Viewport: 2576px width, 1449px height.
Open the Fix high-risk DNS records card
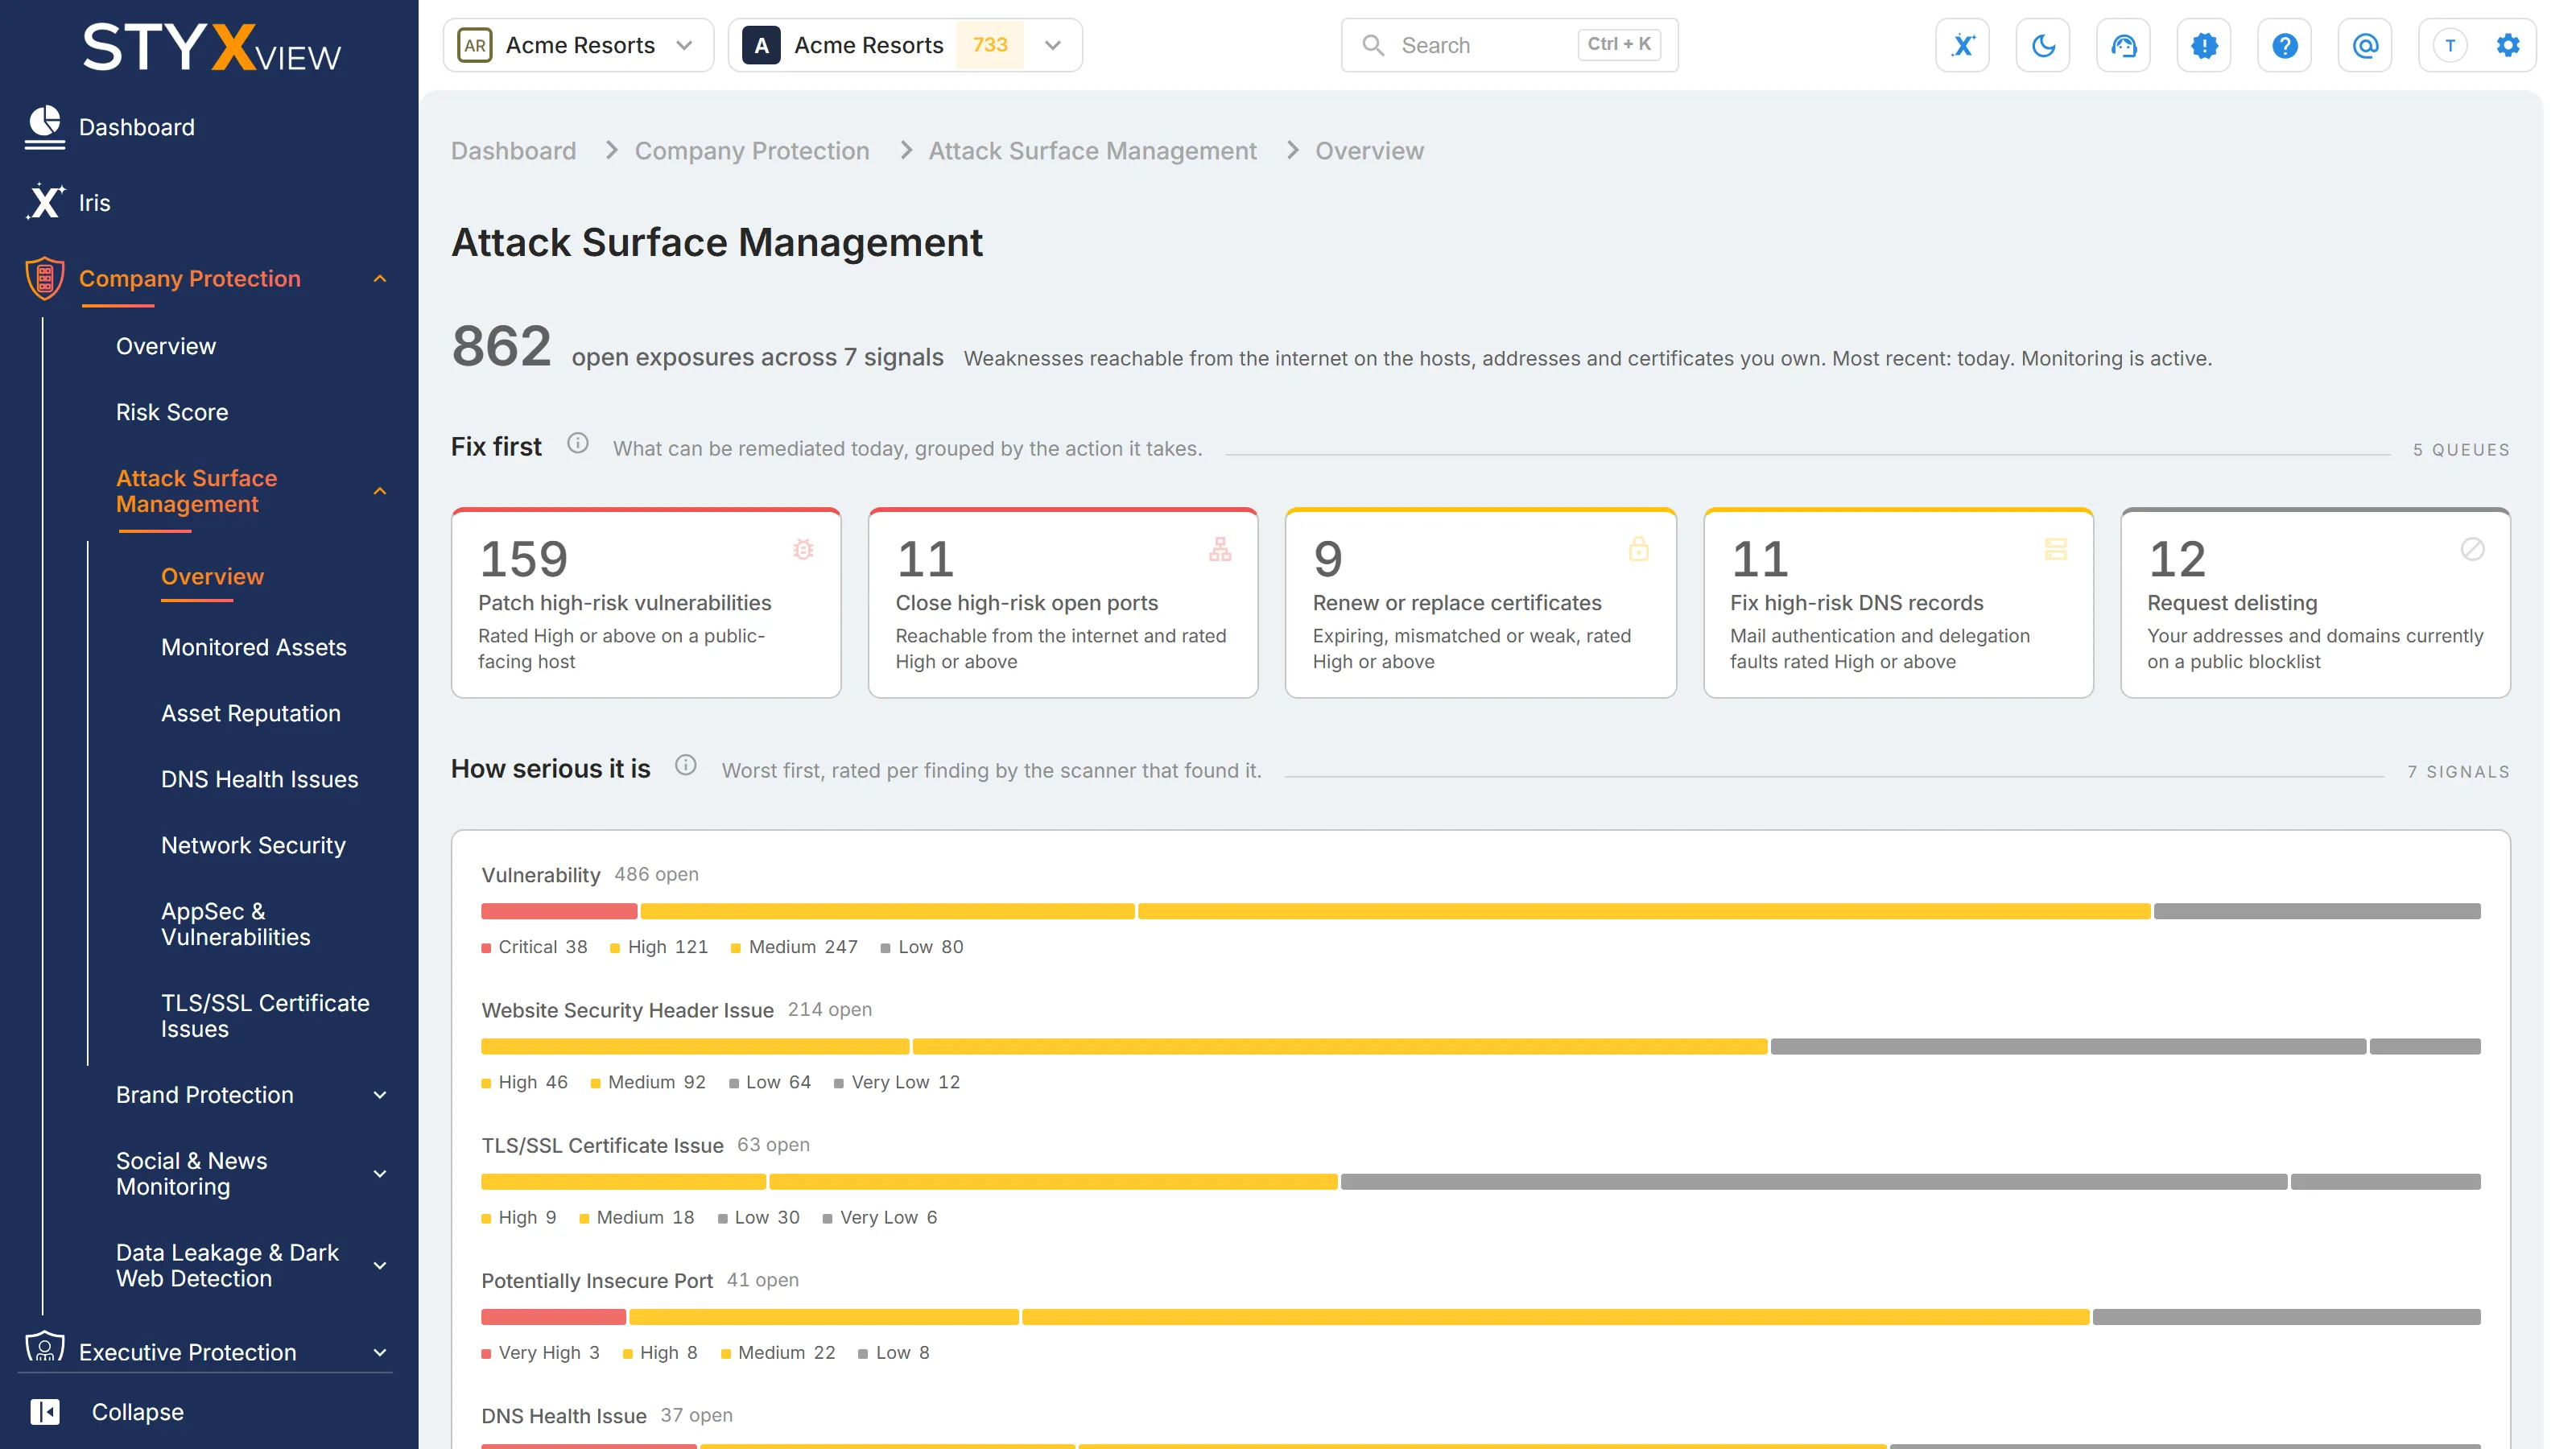tap(1898, 603)
